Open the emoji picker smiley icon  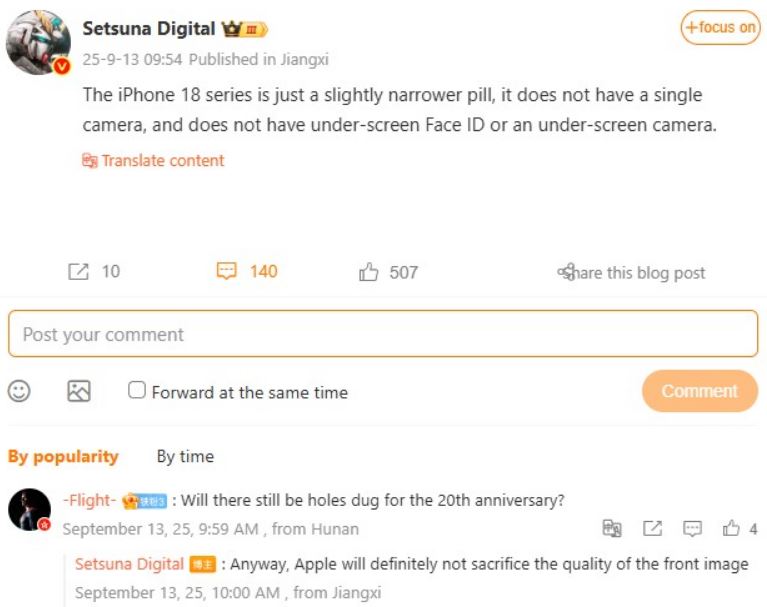point(19,391)
